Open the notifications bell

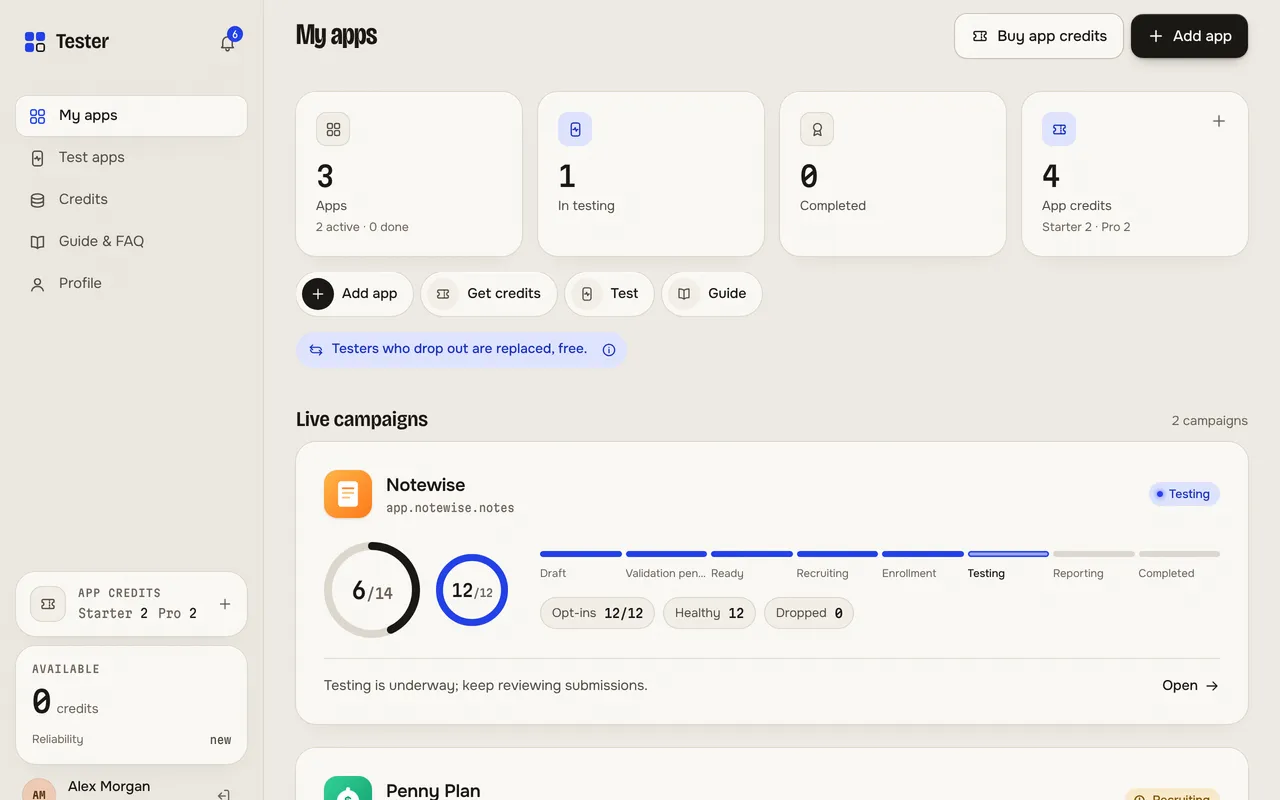pos(228,43)
